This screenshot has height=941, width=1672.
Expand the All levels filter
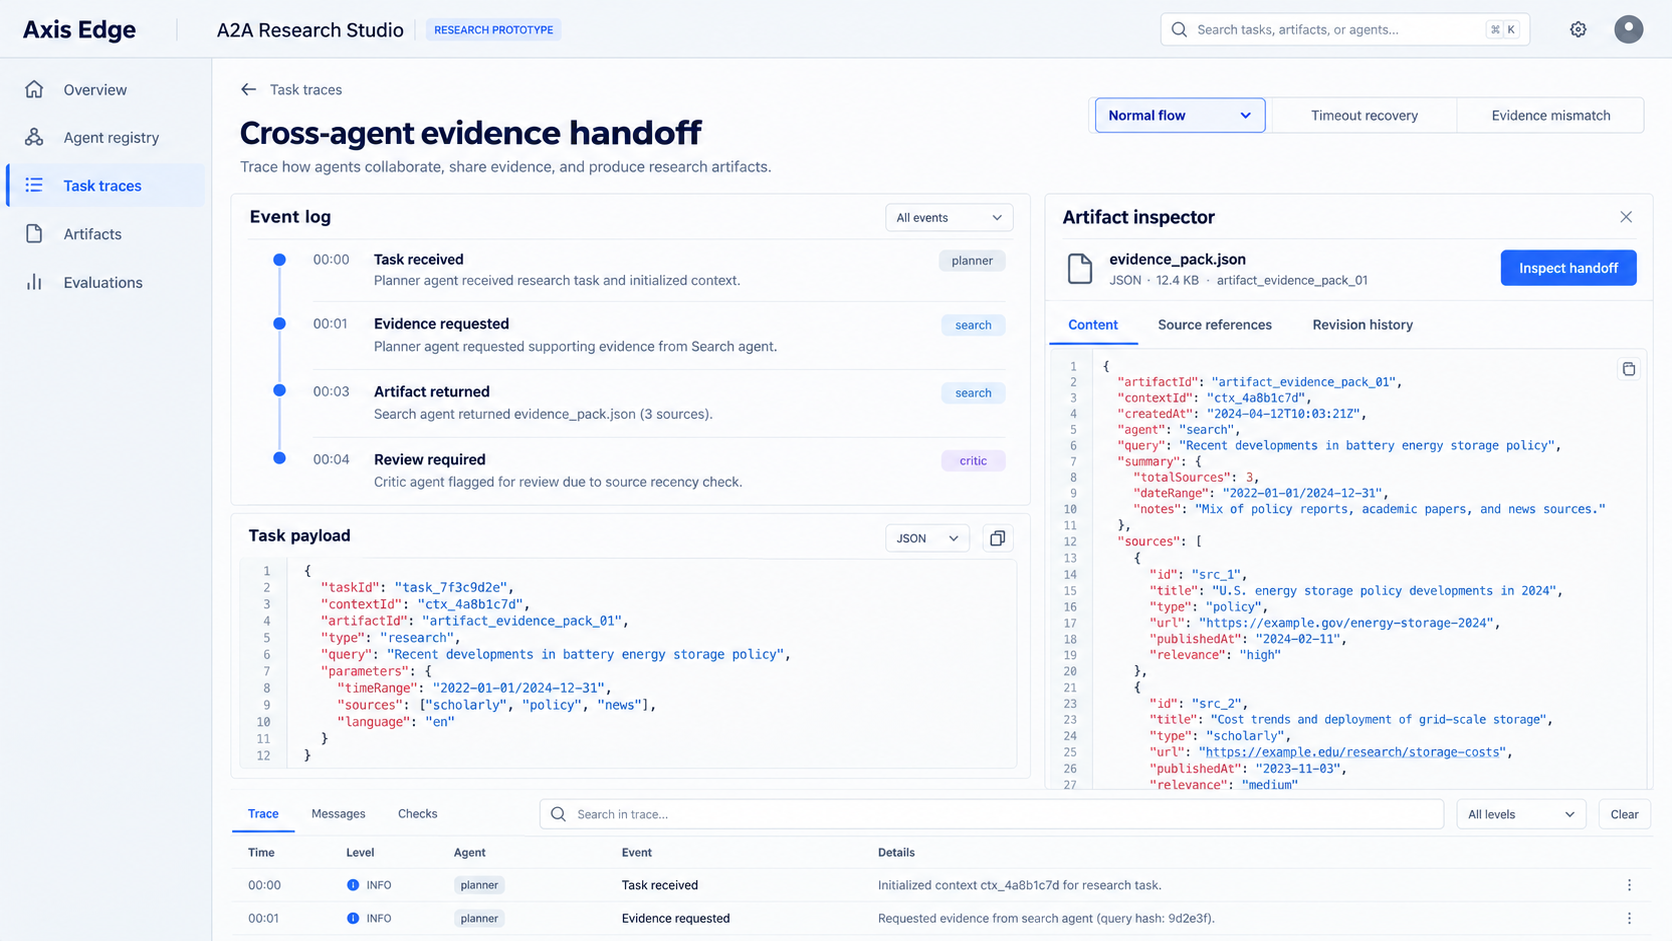[x=1521, y=814]
